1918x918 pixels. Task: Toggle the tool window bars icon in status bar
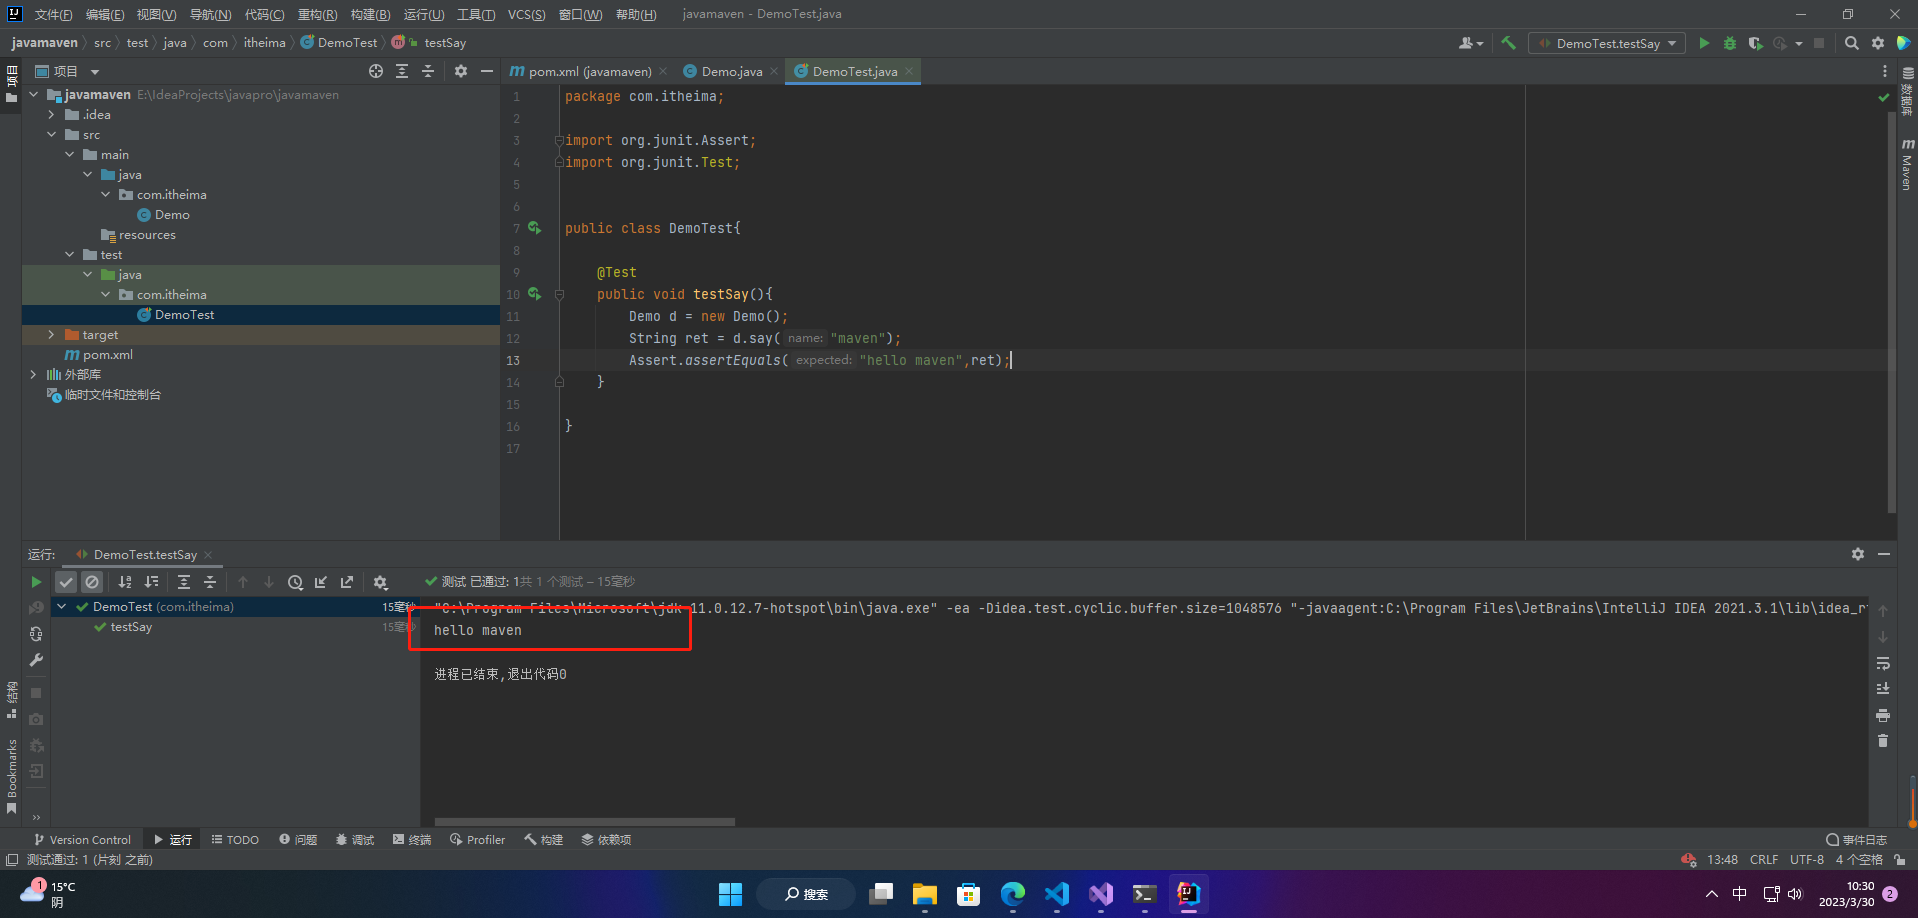point(12,860)
